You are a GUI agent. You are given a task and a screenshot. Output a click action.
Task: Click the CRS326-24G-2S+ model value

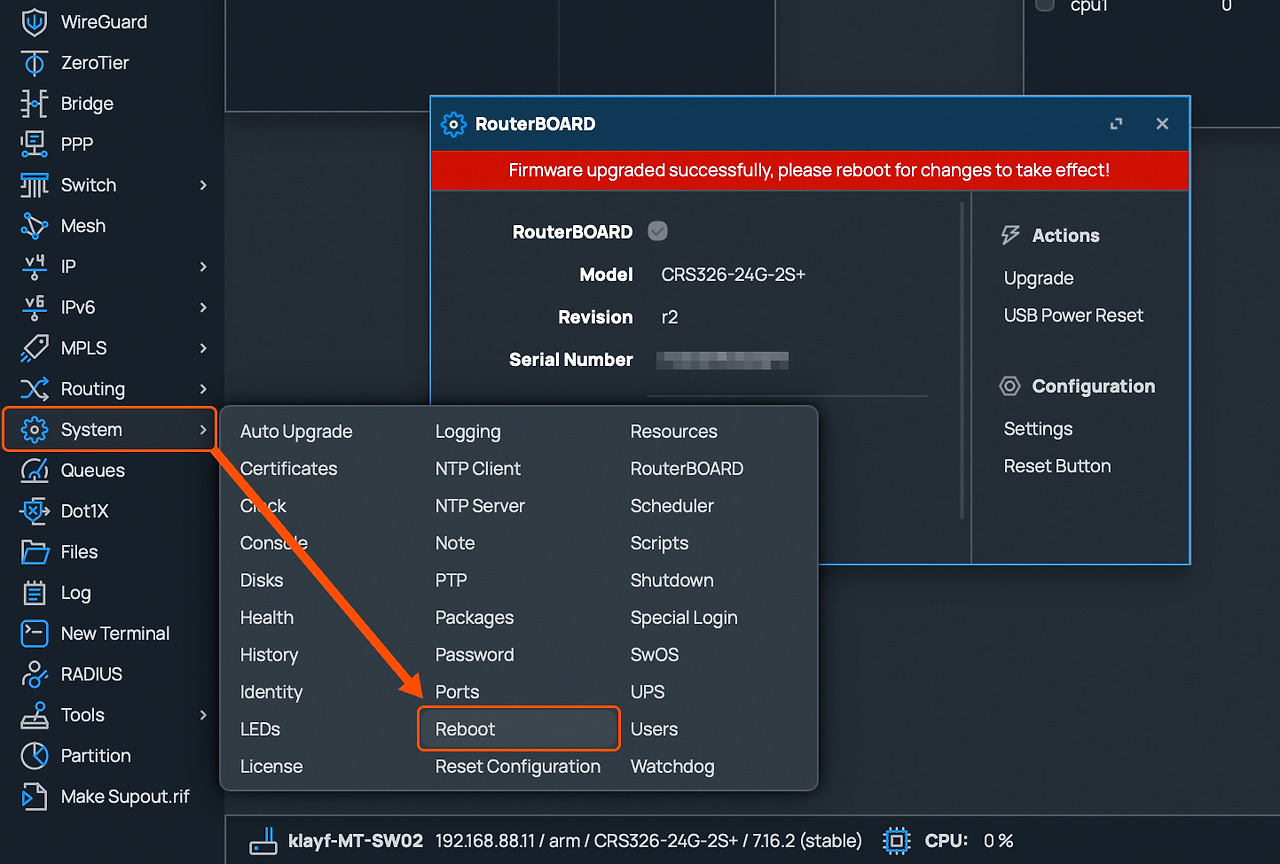click(733, 275)
